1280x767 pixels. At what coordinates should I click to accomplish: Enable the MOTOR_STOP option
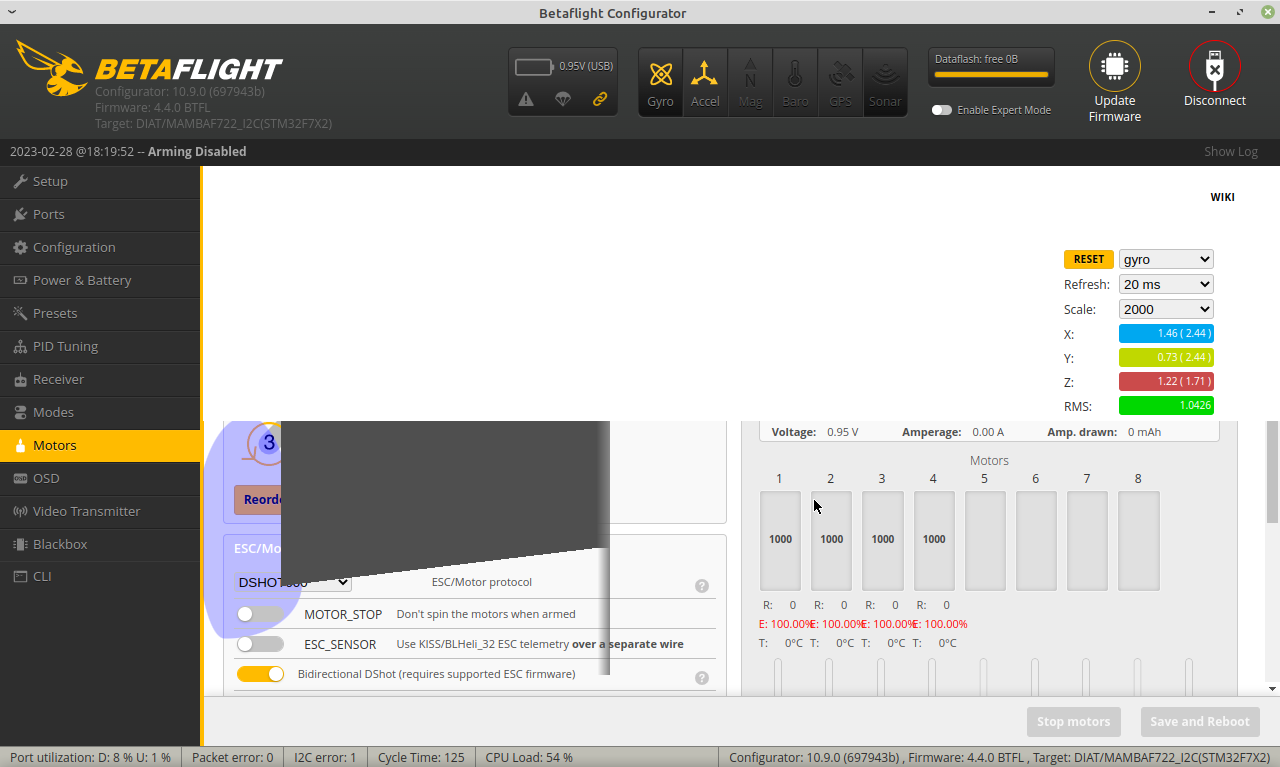point(260,614)
